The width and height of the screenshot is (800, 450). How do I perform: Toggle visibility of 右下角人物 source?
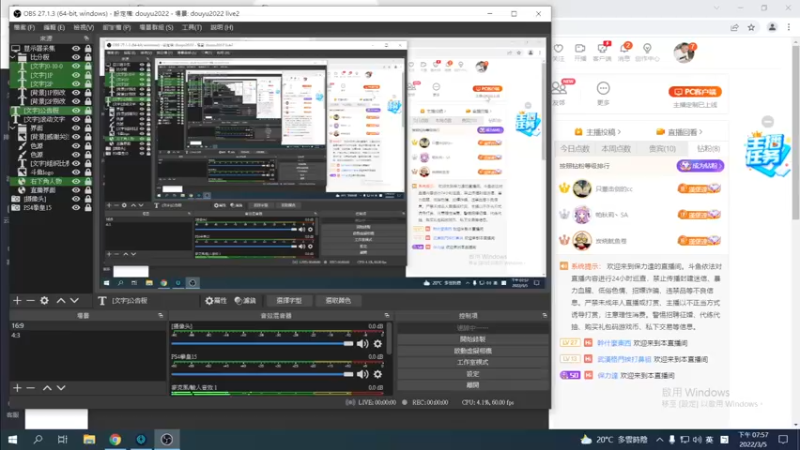[76, 181]
